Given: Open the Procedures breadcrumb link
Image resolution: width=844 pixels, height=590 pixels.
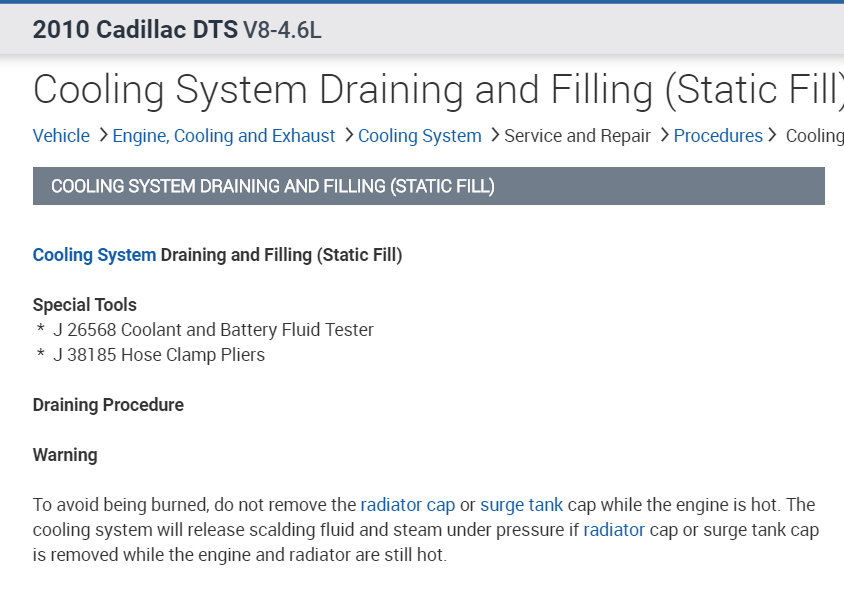Looking at the screenshot, I should (x=718, y=136).
